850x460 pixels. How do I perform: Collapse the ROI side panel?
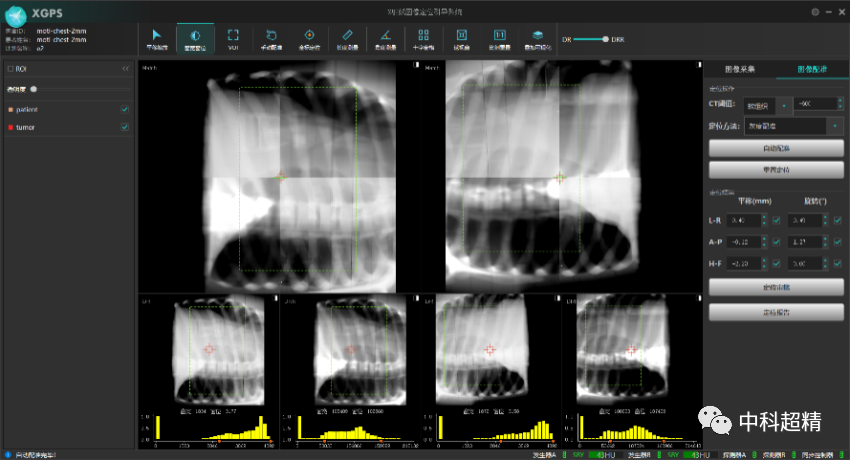pyautogui.click(x=126, y=69)
